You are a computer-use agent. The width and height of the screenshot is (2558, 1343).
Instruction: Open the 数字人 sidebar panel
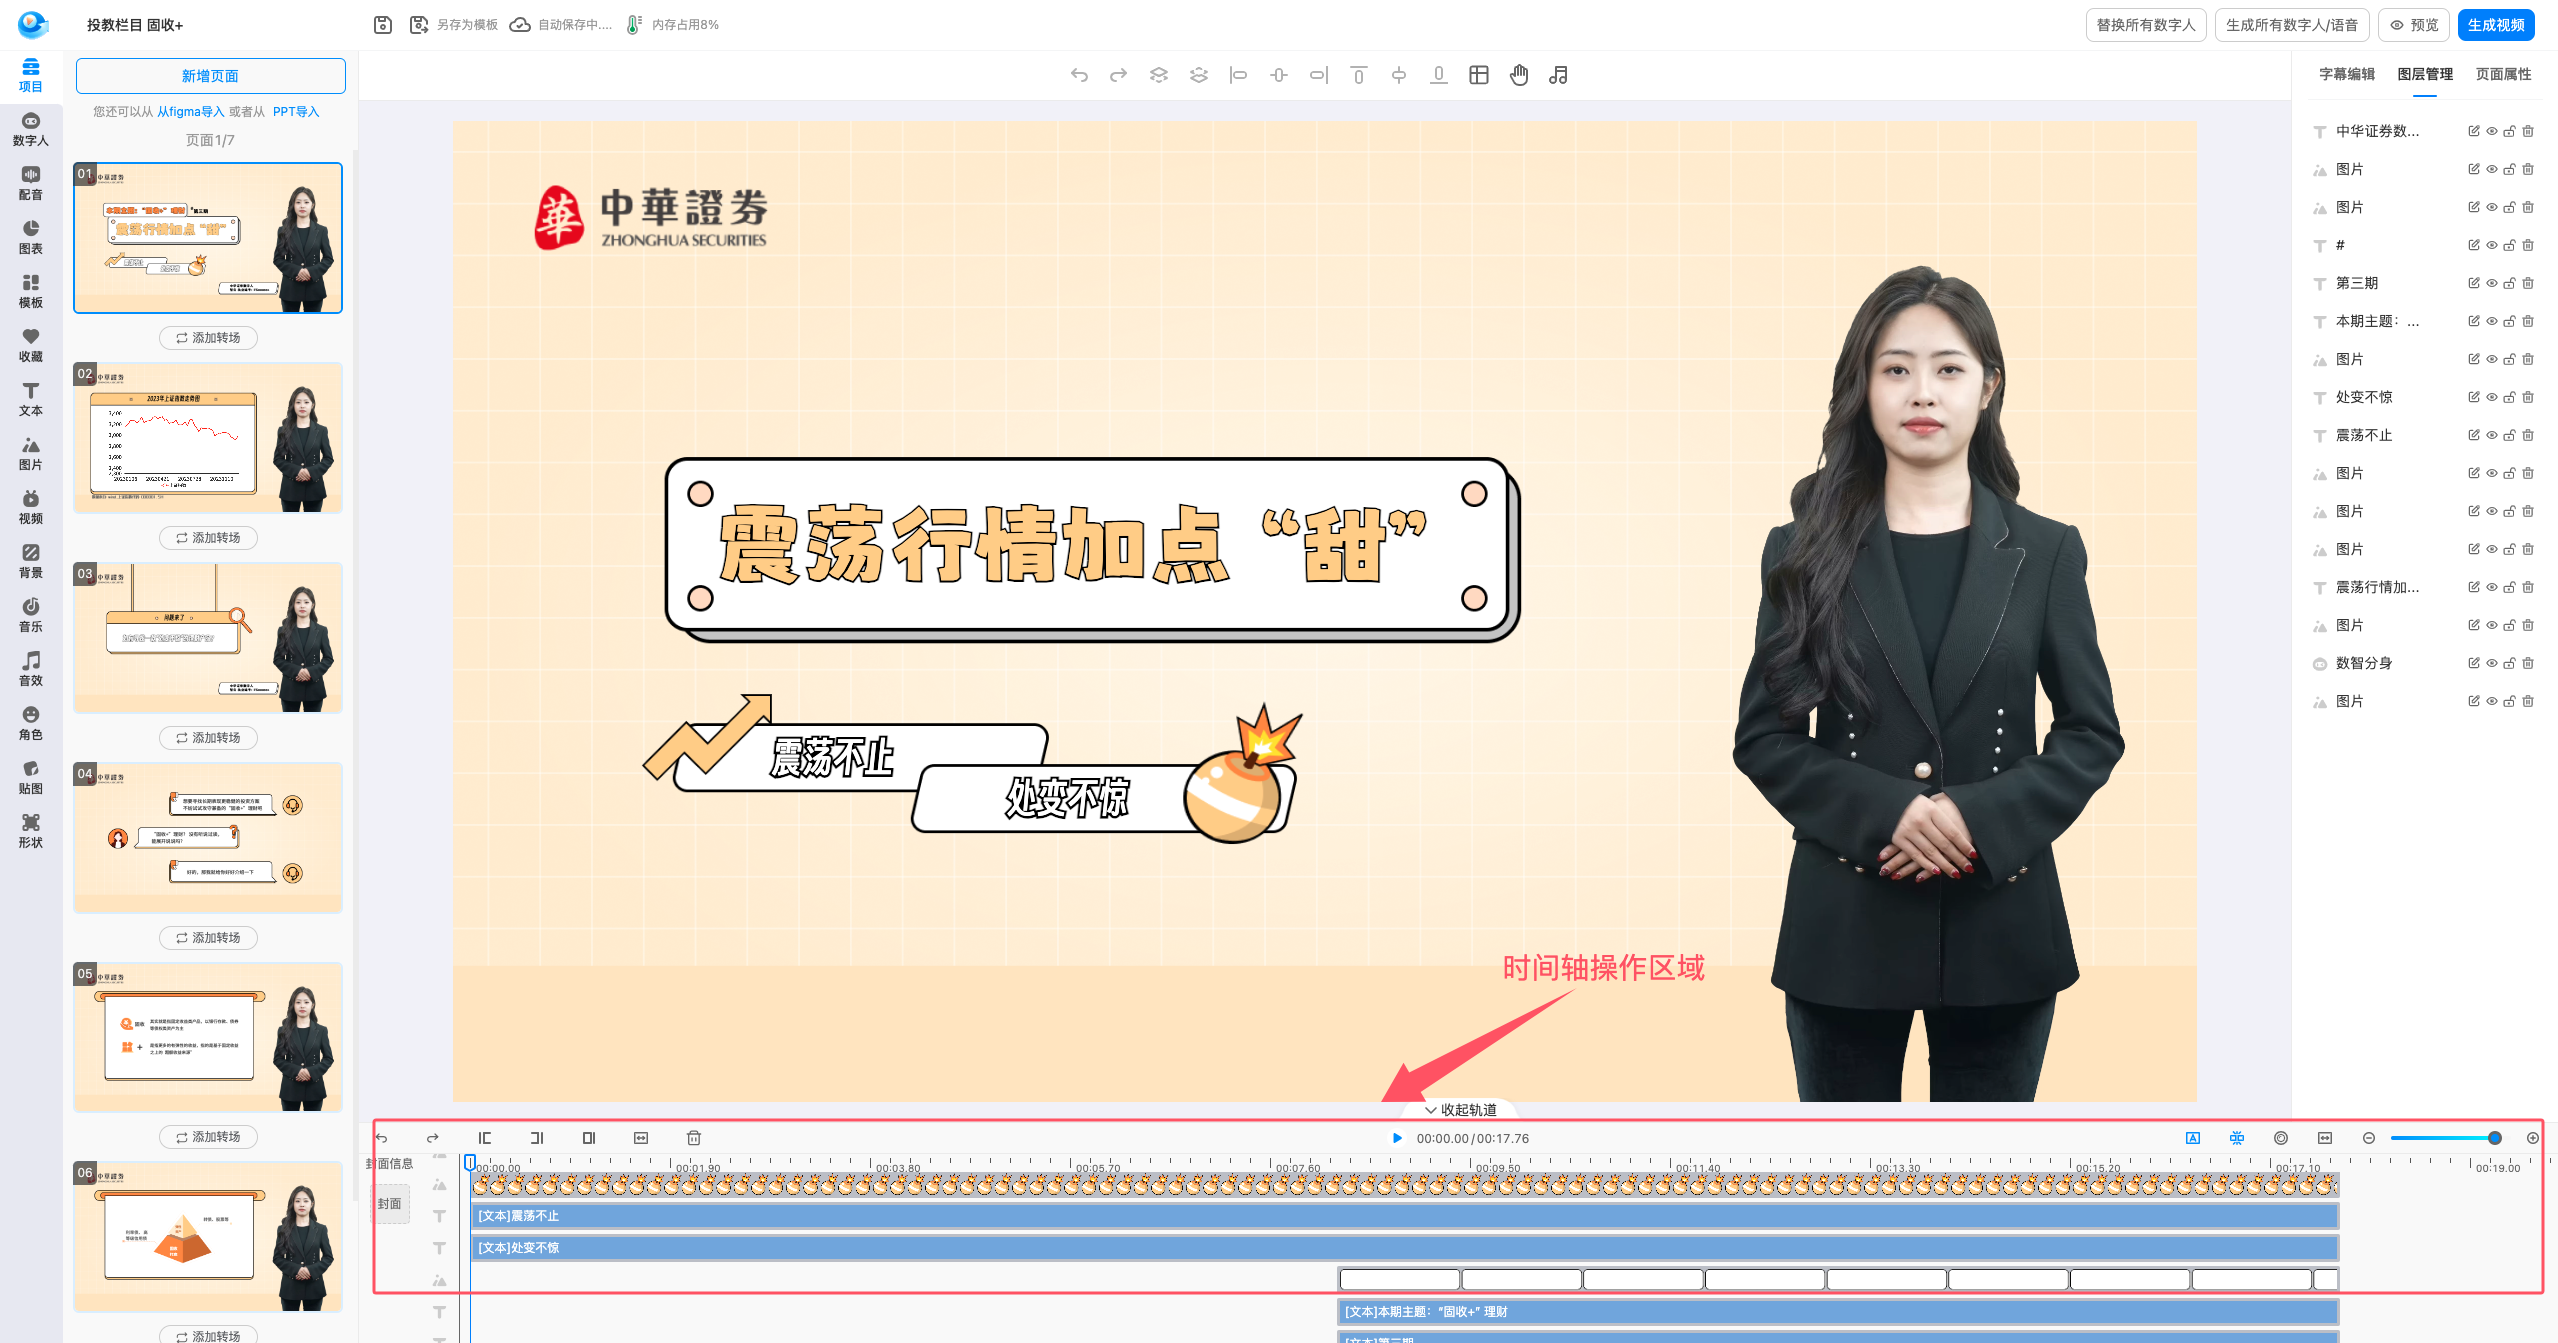(x=30, y=129)
